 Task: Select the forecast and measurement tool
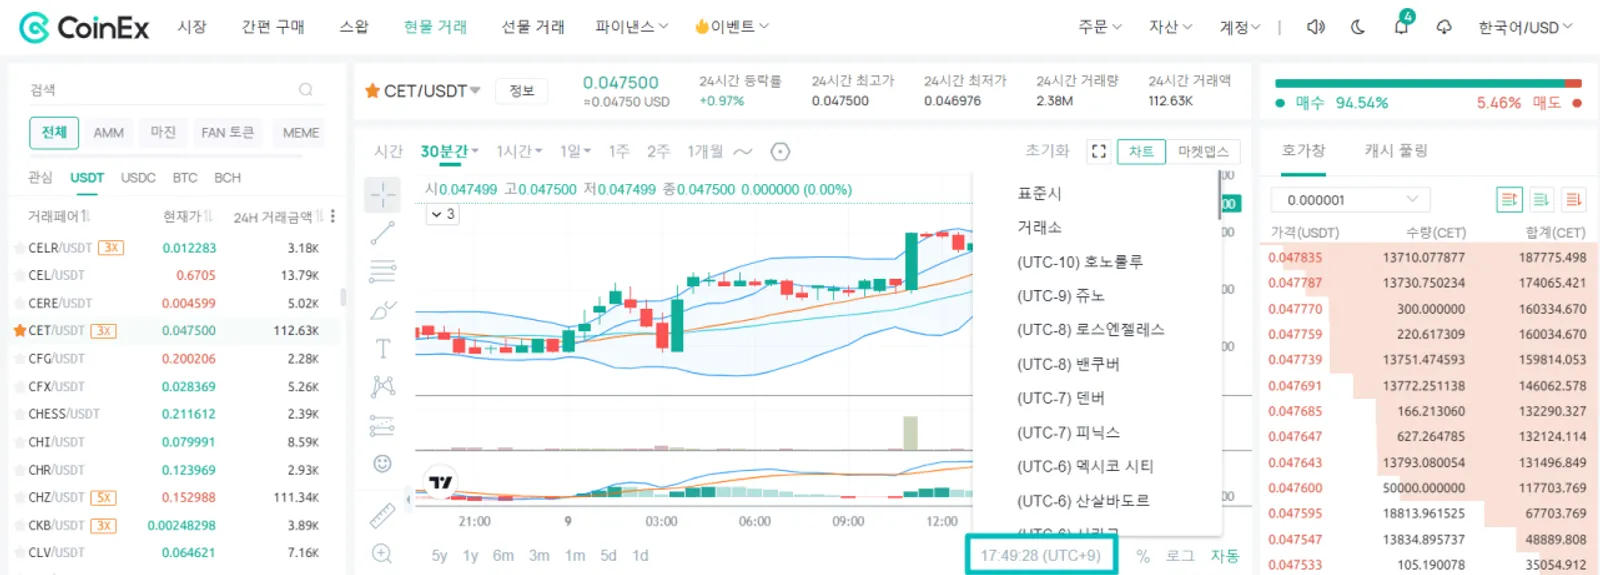[x=382, y=425]
